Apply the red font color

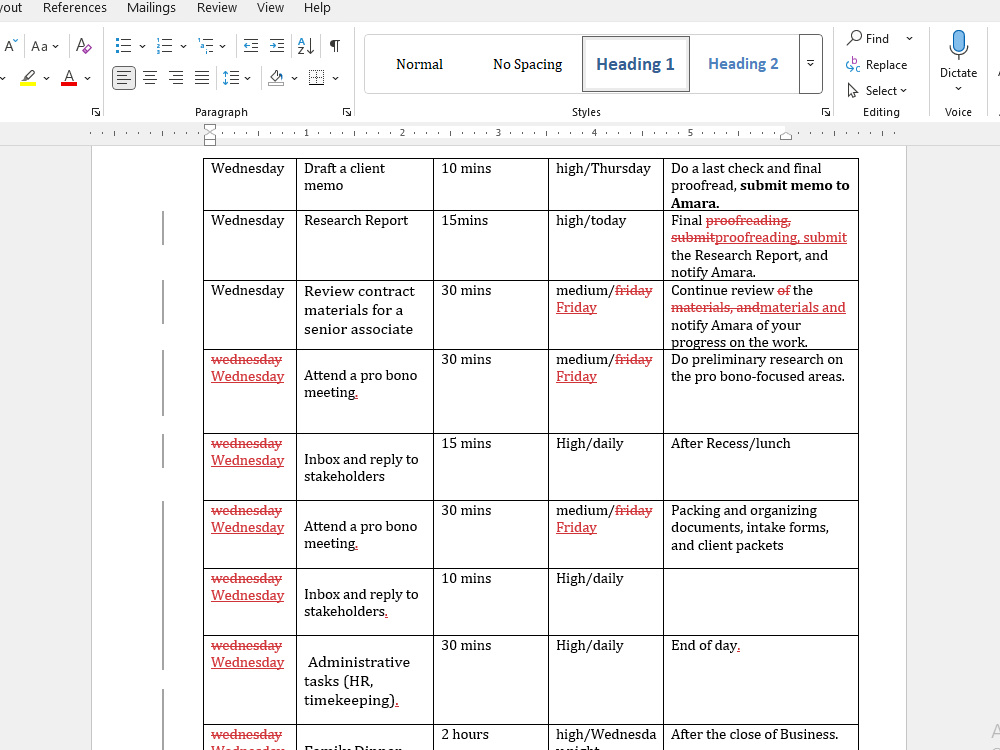(69, 78)
